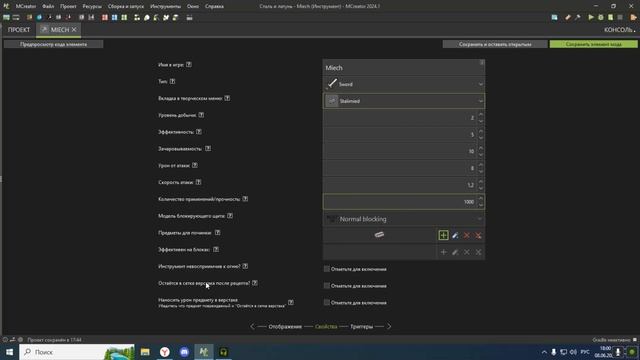Click the red grid icon in top toolbar

click(105, 18)
